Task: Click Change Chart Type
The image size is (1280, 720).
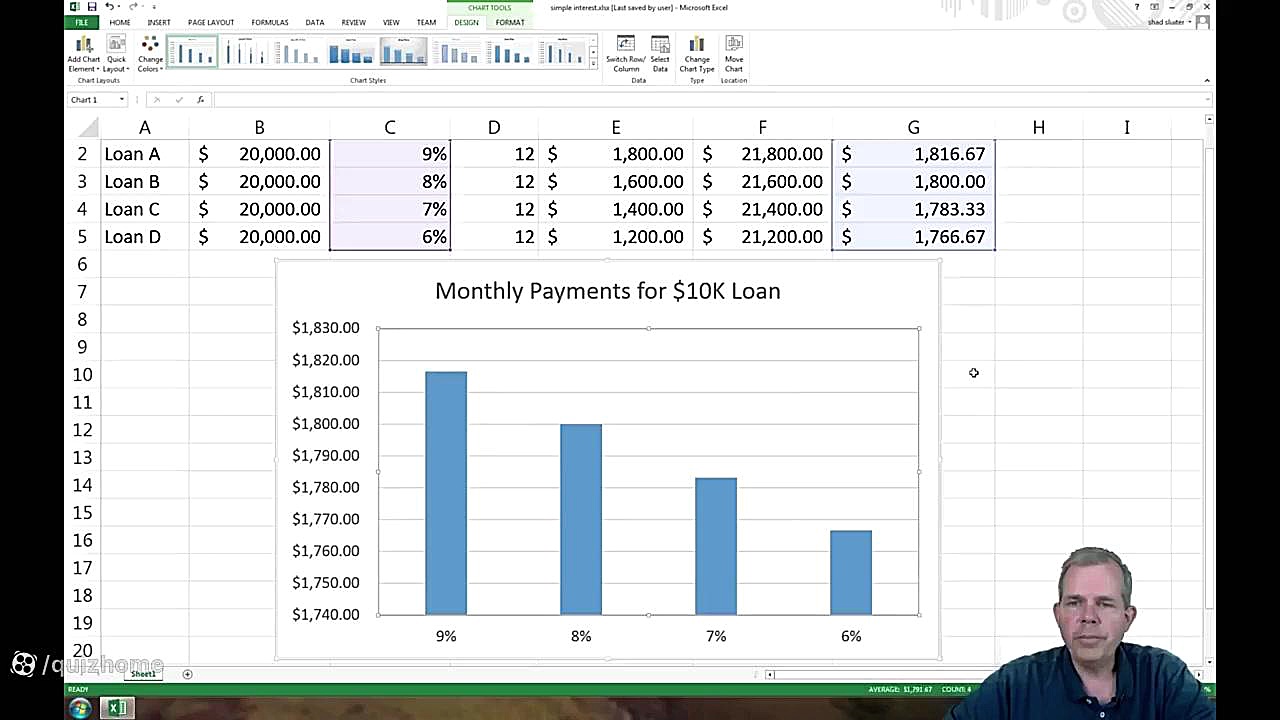Action: click(697, 54)
